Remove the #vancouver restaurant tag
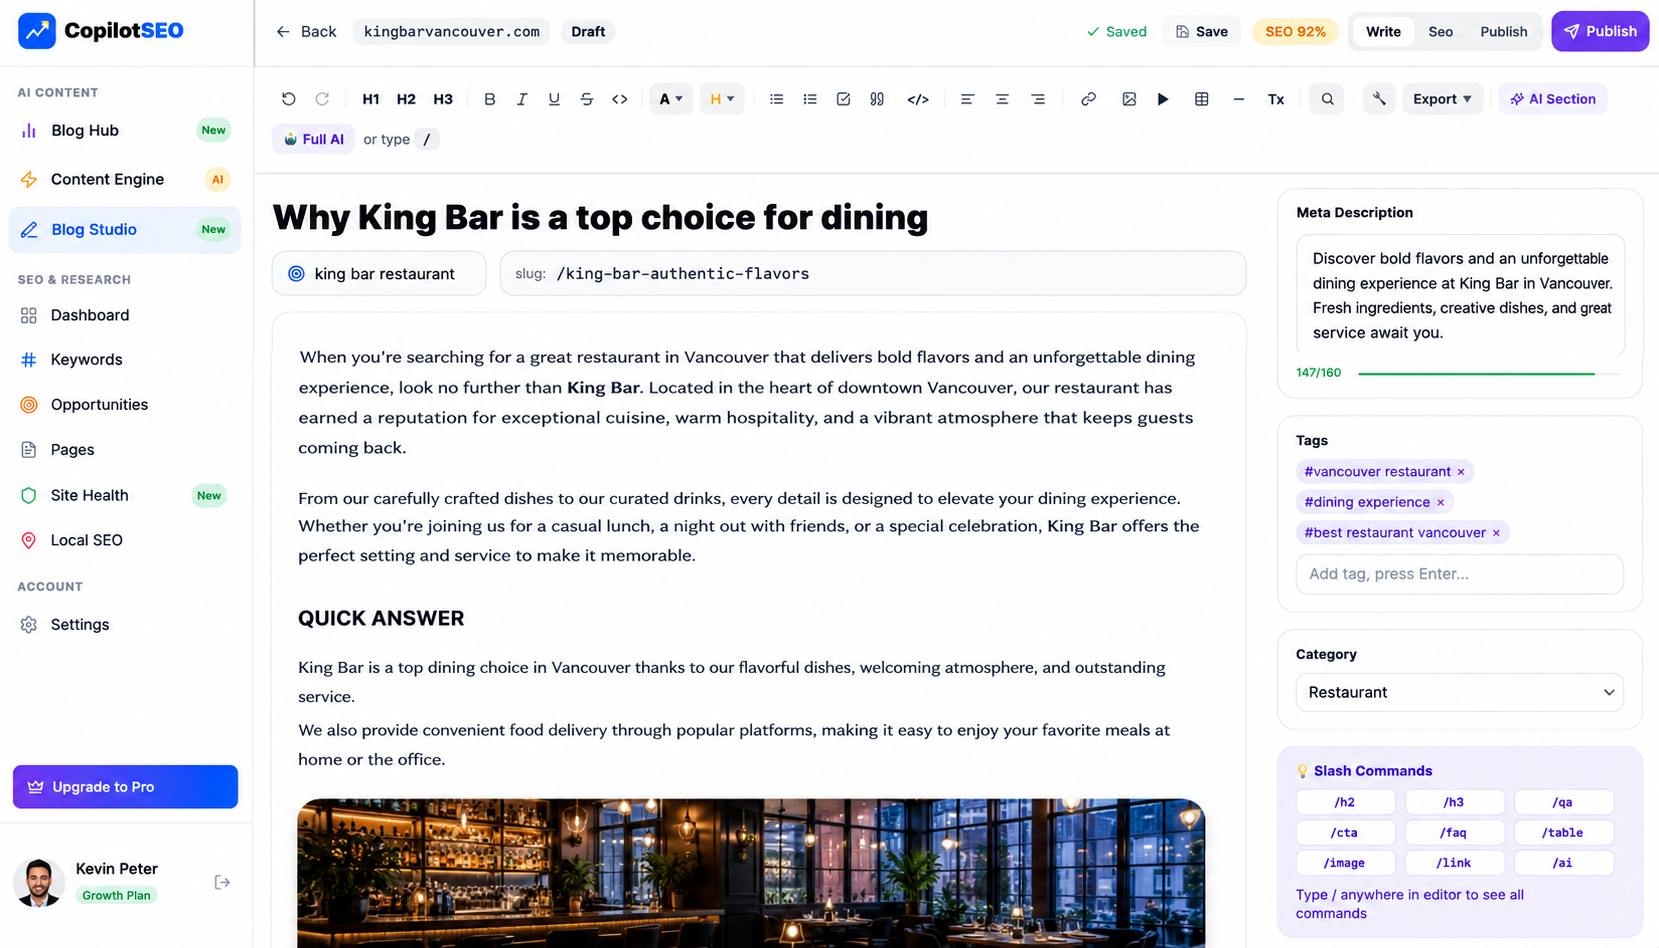 (1461, 472)
